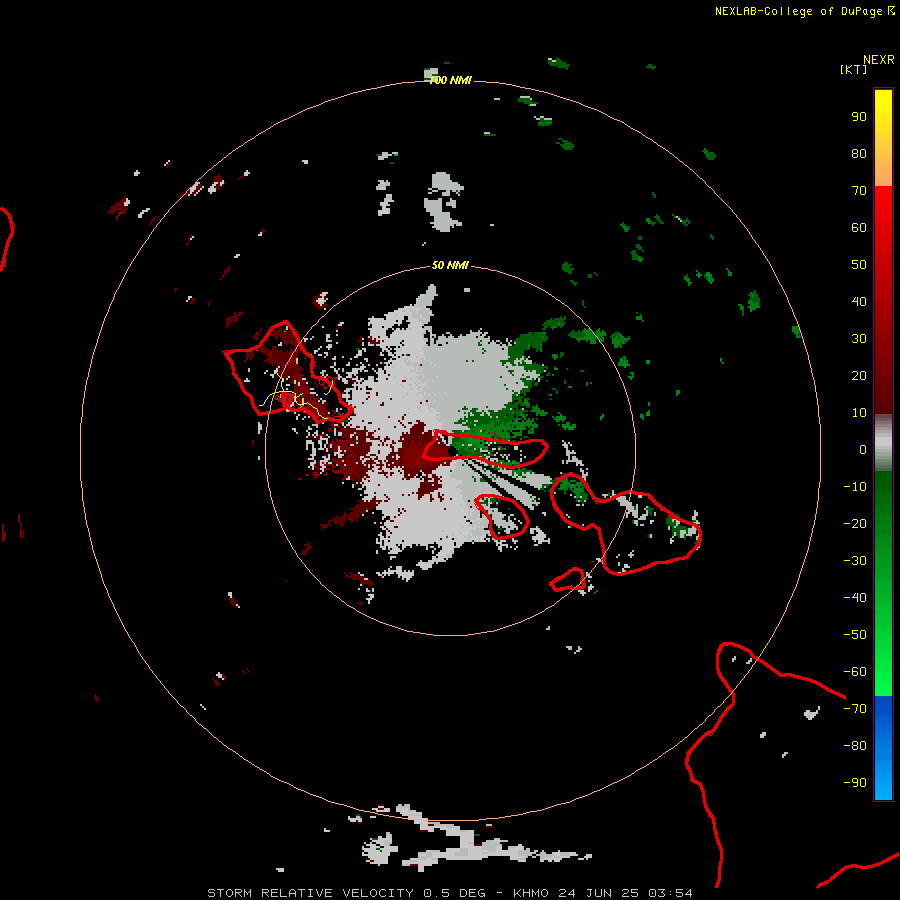
Task: Click the -10 value on the color scale
Action: click(855, 487)
